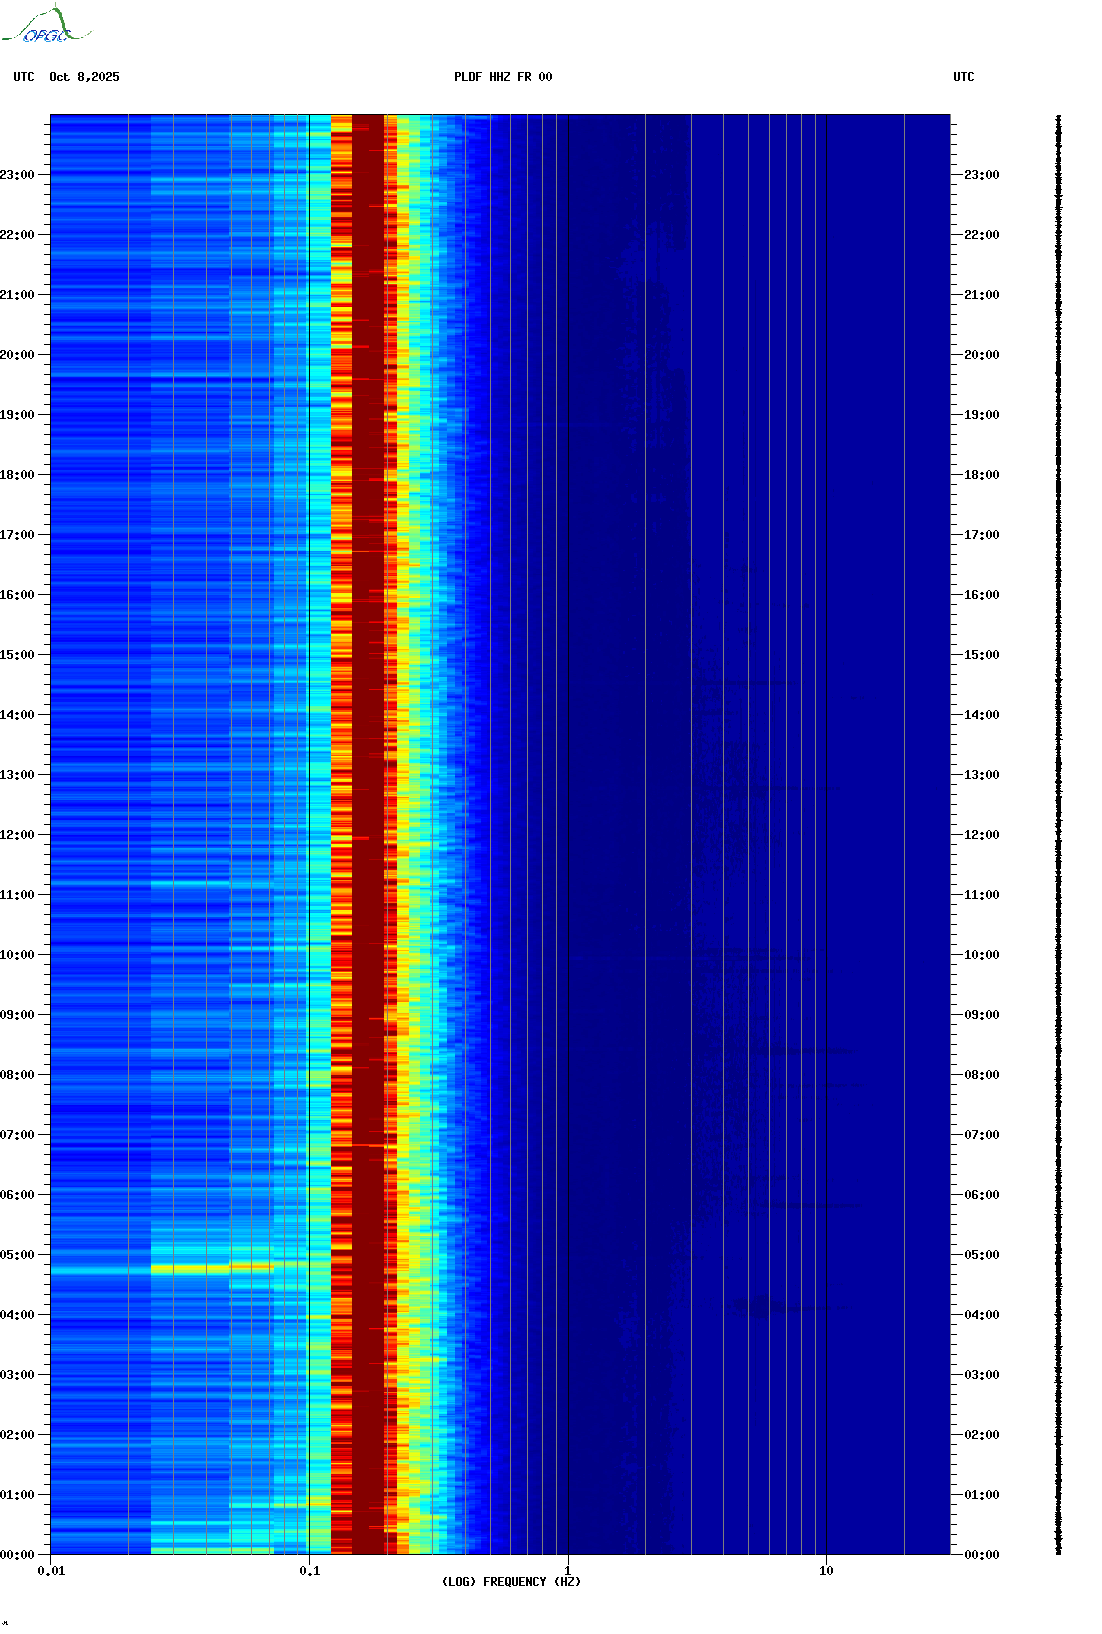
Task: Select the date text 'Oct 8,2025'
Action: coord(84,77)
